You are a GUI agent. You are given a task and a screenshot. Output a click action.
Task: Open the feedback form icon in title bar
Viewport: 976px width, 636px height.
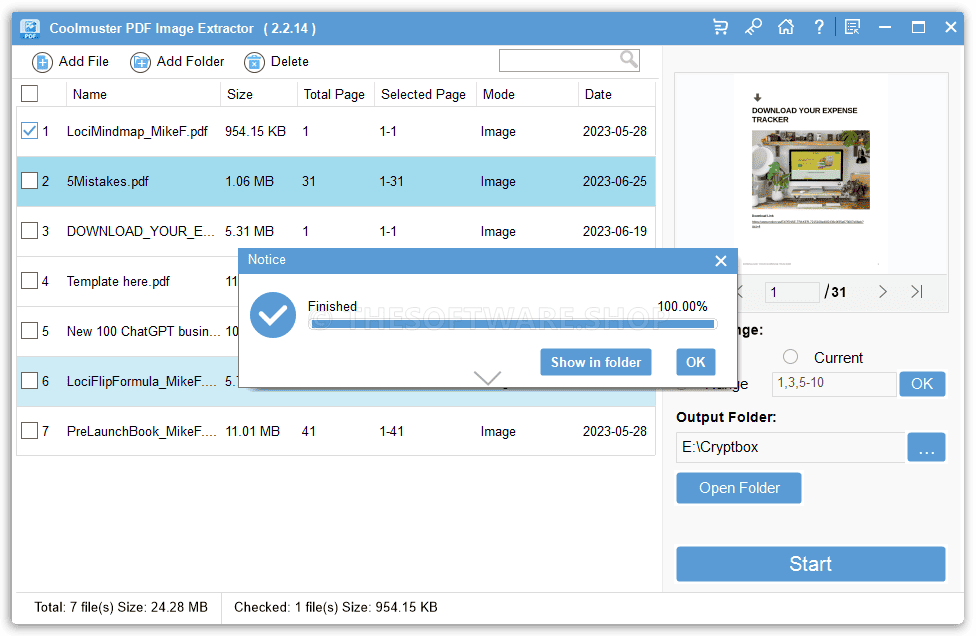click(x=852, y=27)
